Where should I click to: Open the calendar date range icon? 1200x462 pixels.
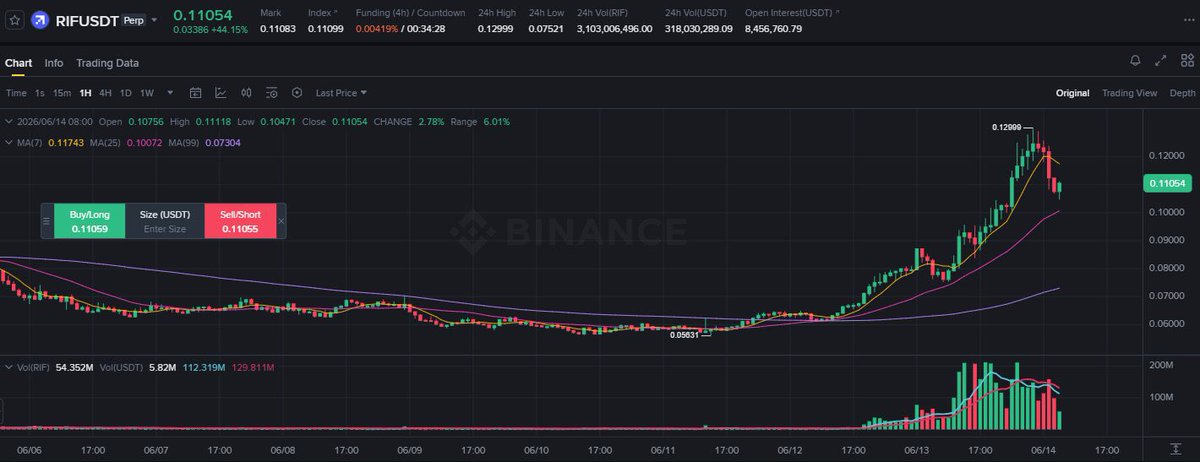tap(195, 93)
